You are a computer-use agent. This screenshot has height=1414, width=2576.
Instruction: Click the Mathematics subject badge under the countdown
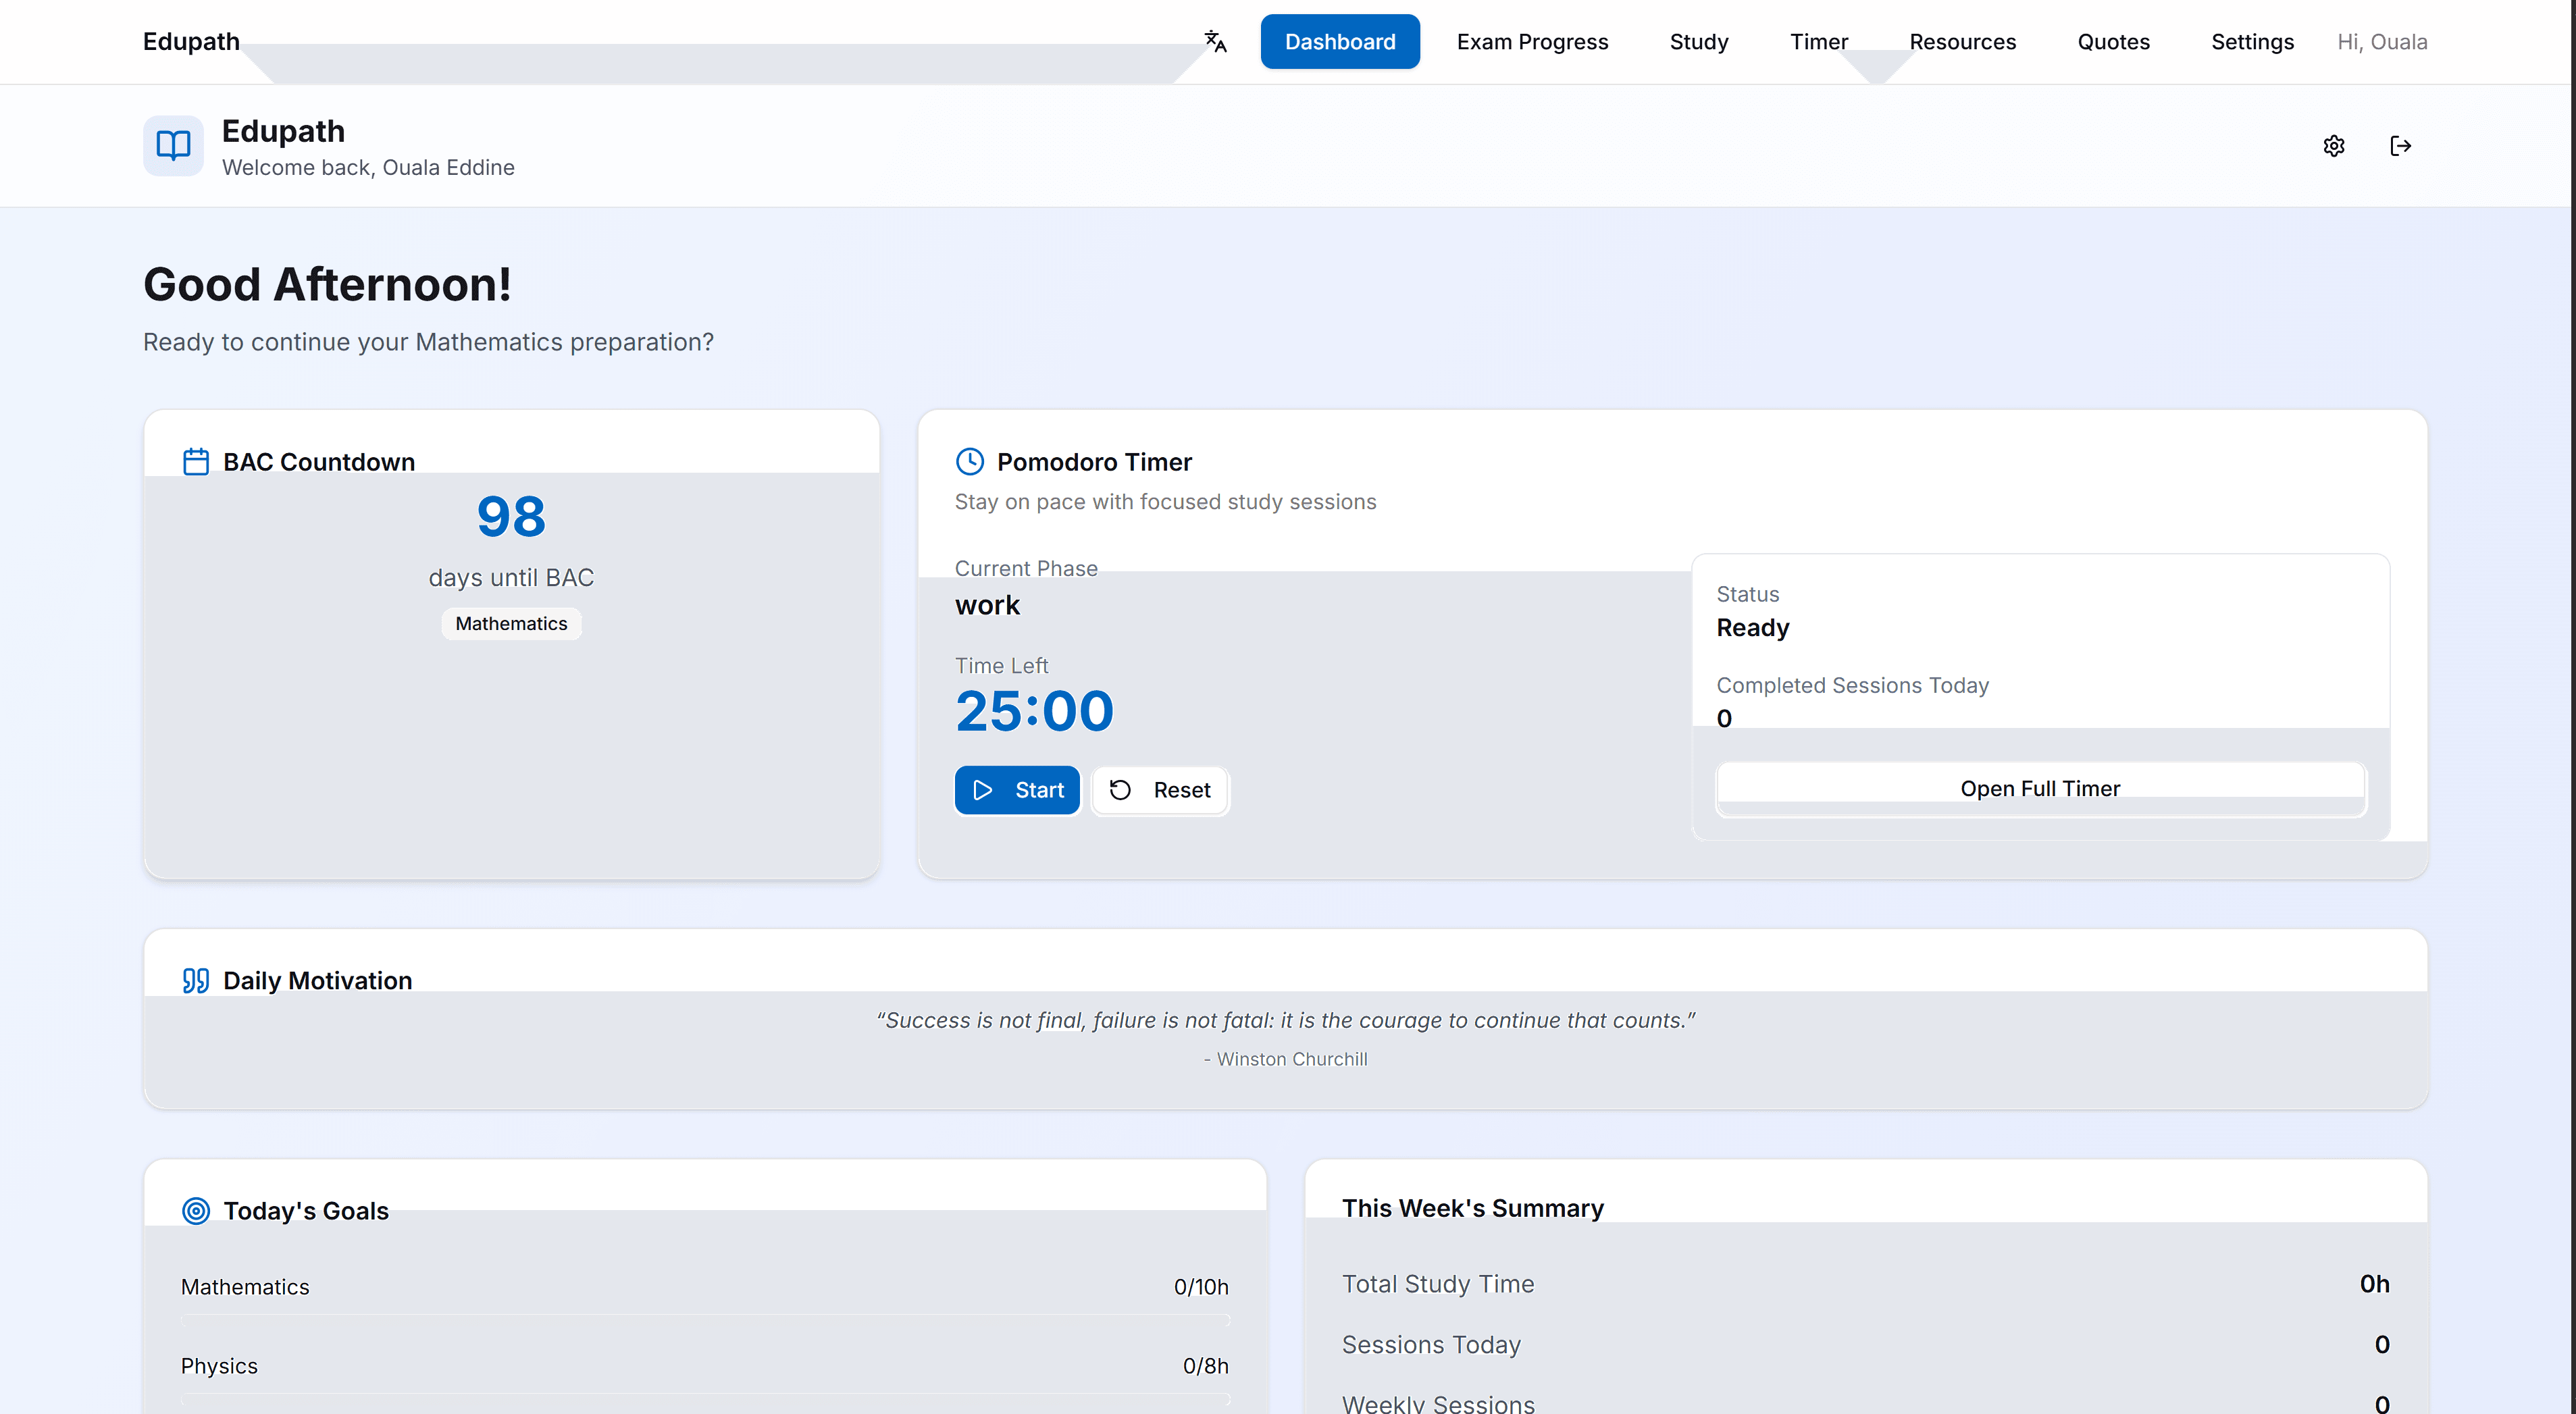[x=511, y=623]
